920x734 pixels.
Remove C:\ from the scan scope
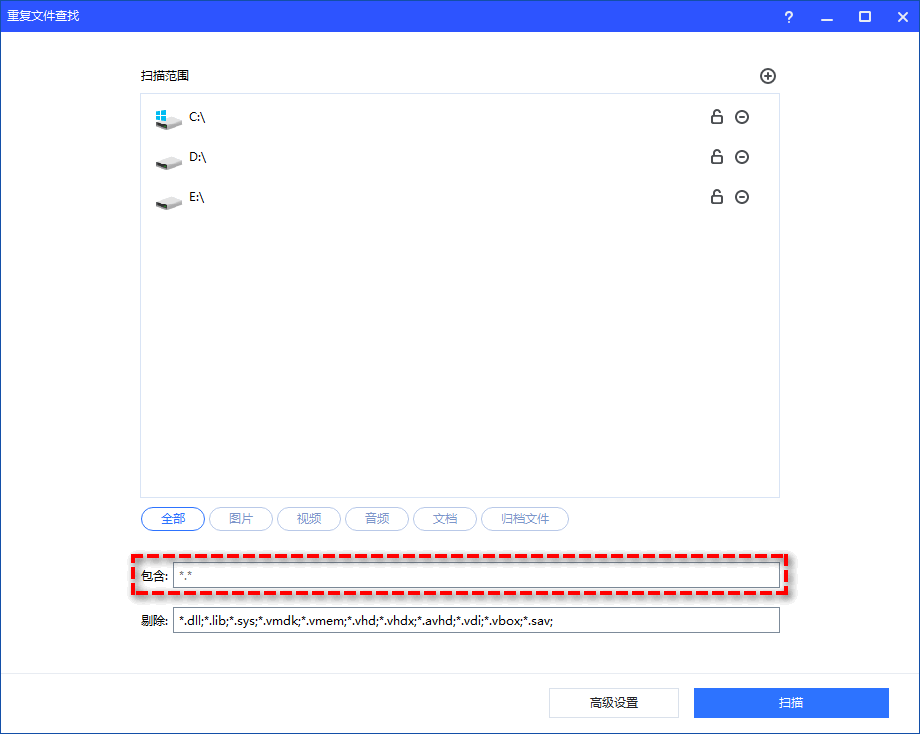point(742,117)
